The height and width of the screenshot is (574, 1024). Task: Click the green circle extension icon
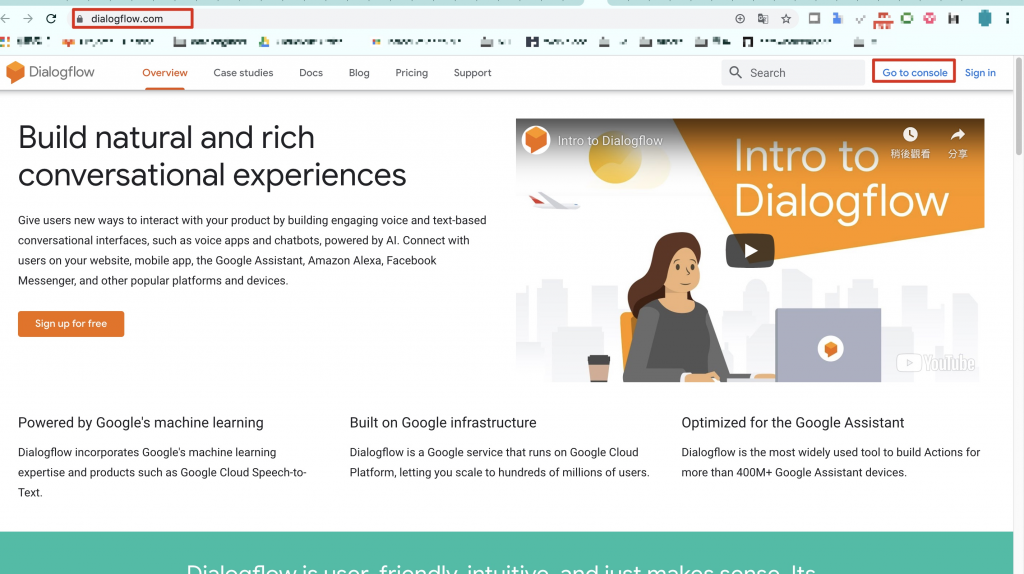tap(906, 18)
